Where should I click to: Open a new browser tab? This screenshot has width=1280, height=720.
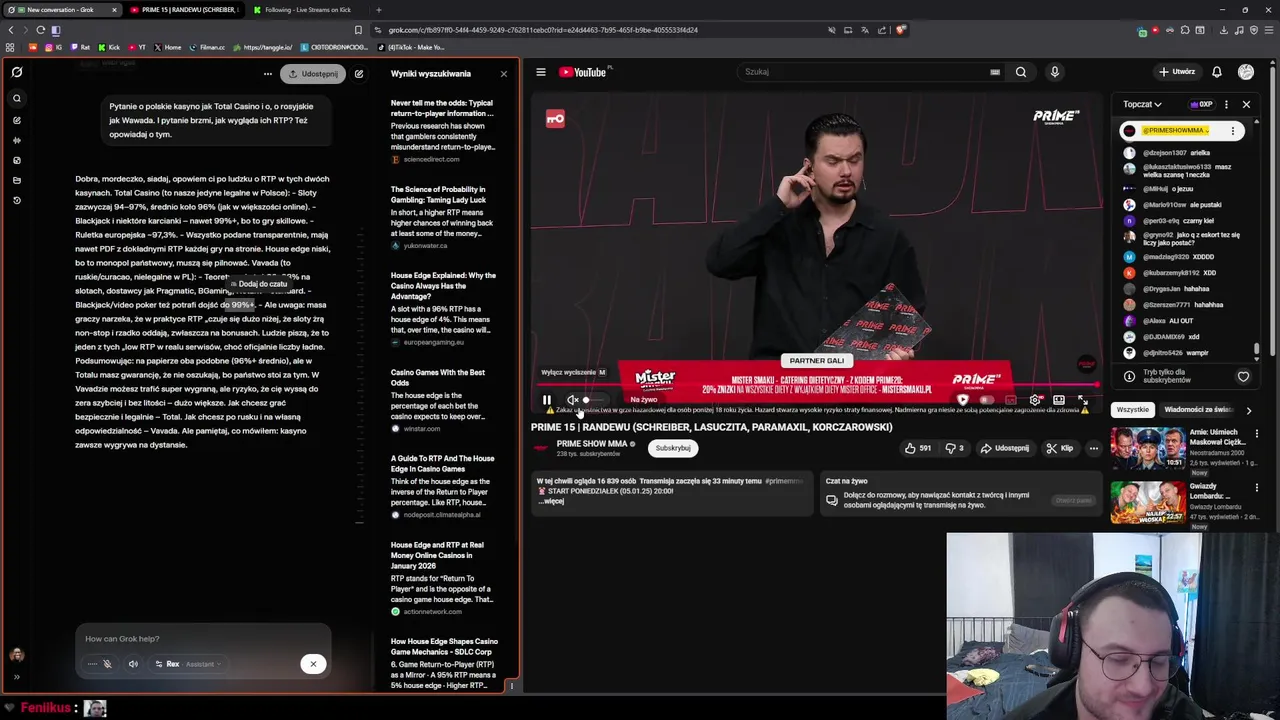coord(378,10)
